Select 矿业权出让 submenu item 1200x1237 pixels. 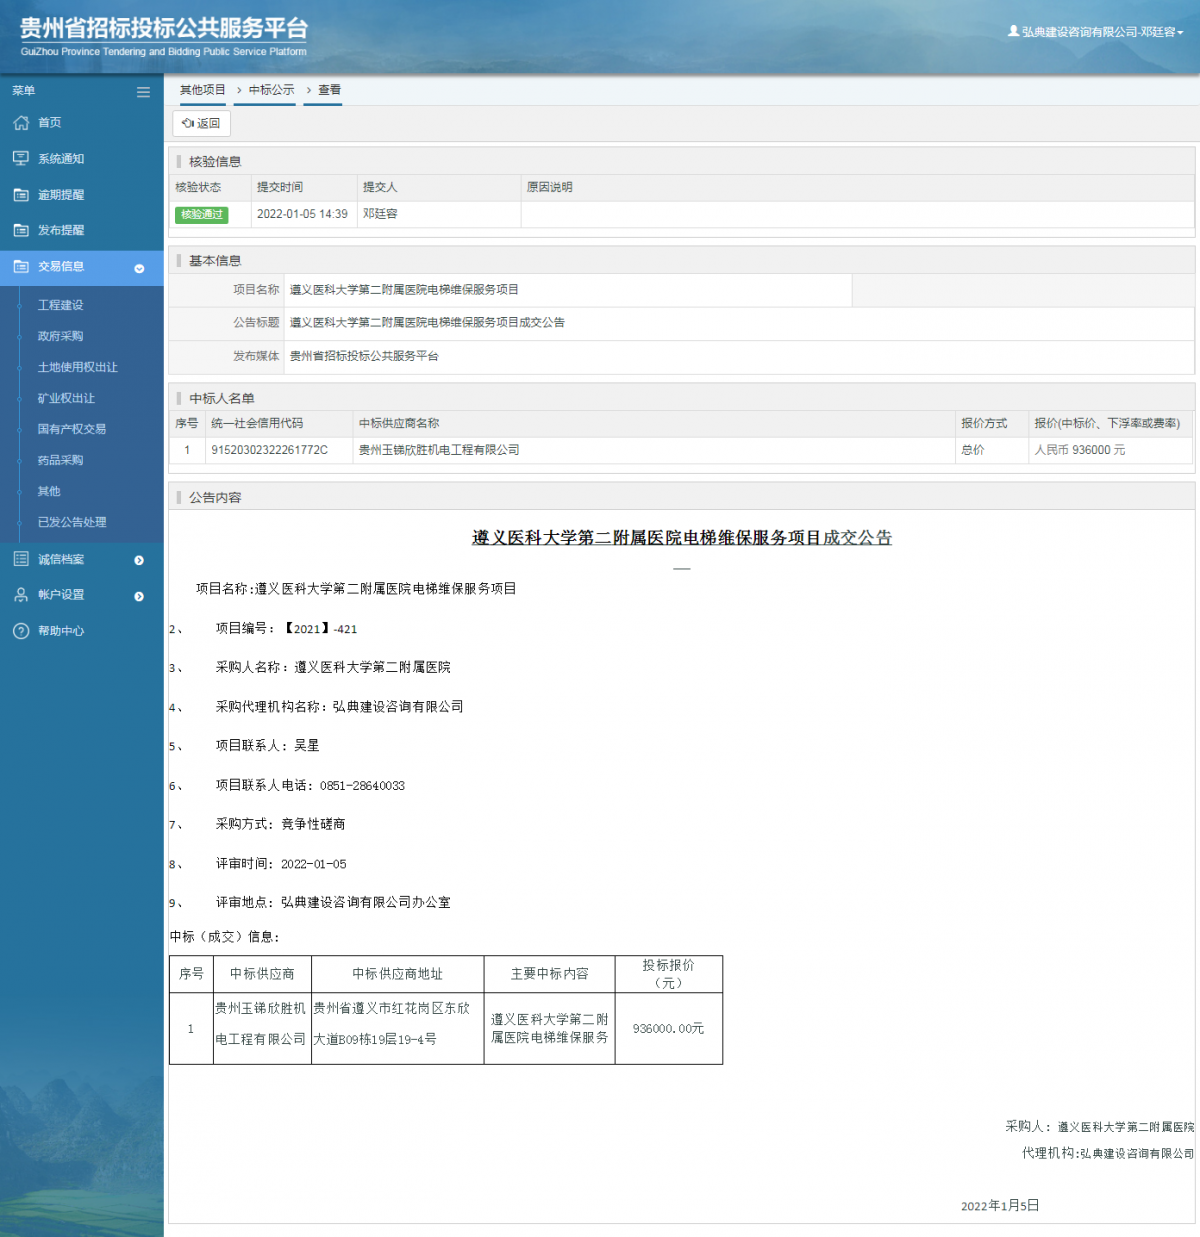coord(66,398)
